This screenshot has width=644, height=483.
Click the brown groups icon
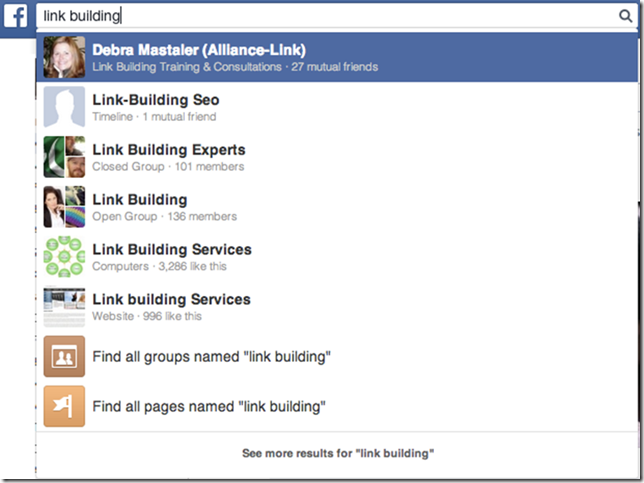coord(64,357)
